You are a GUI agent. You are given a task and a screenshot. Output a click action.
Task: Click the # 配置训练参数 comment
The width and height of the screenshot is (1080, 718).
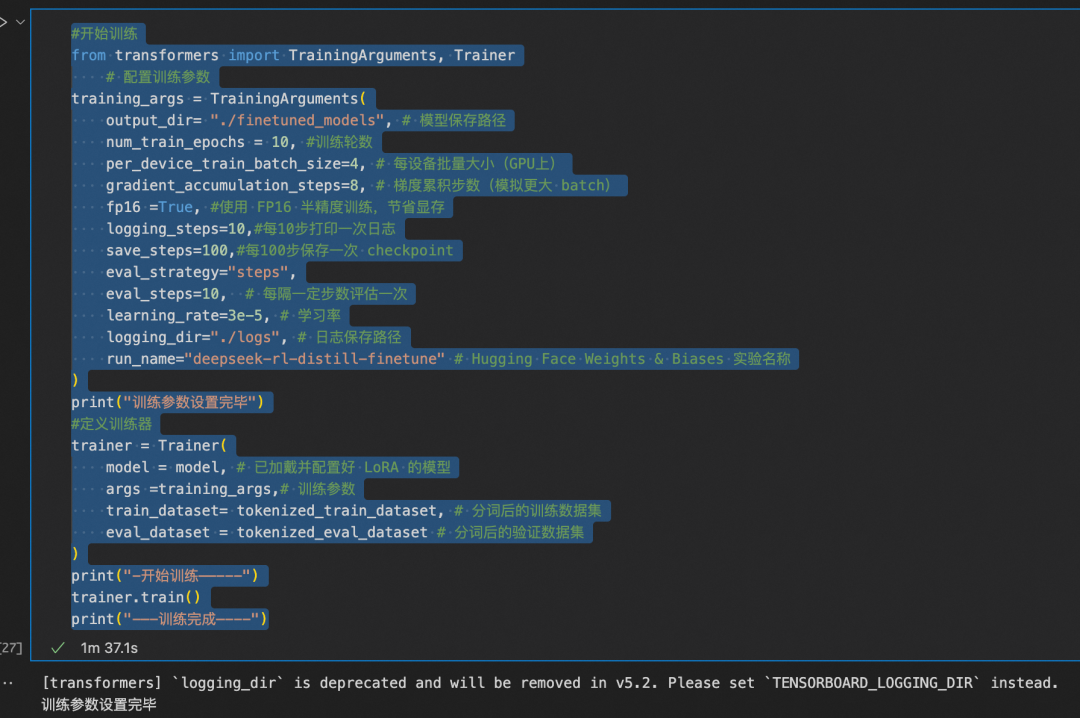[158, 76]
